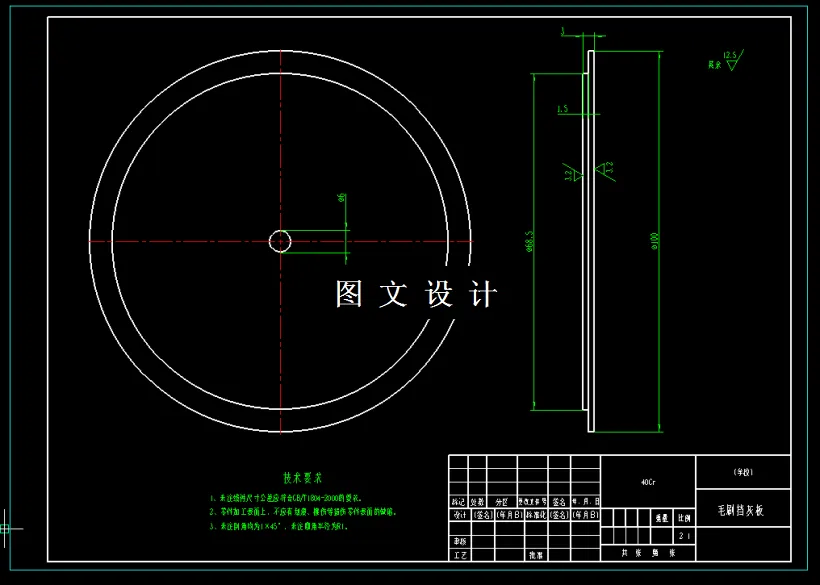Select the part name 毛刷挡灰板
This screenshot has height=585, width=820.
click(x=741, y=511)
